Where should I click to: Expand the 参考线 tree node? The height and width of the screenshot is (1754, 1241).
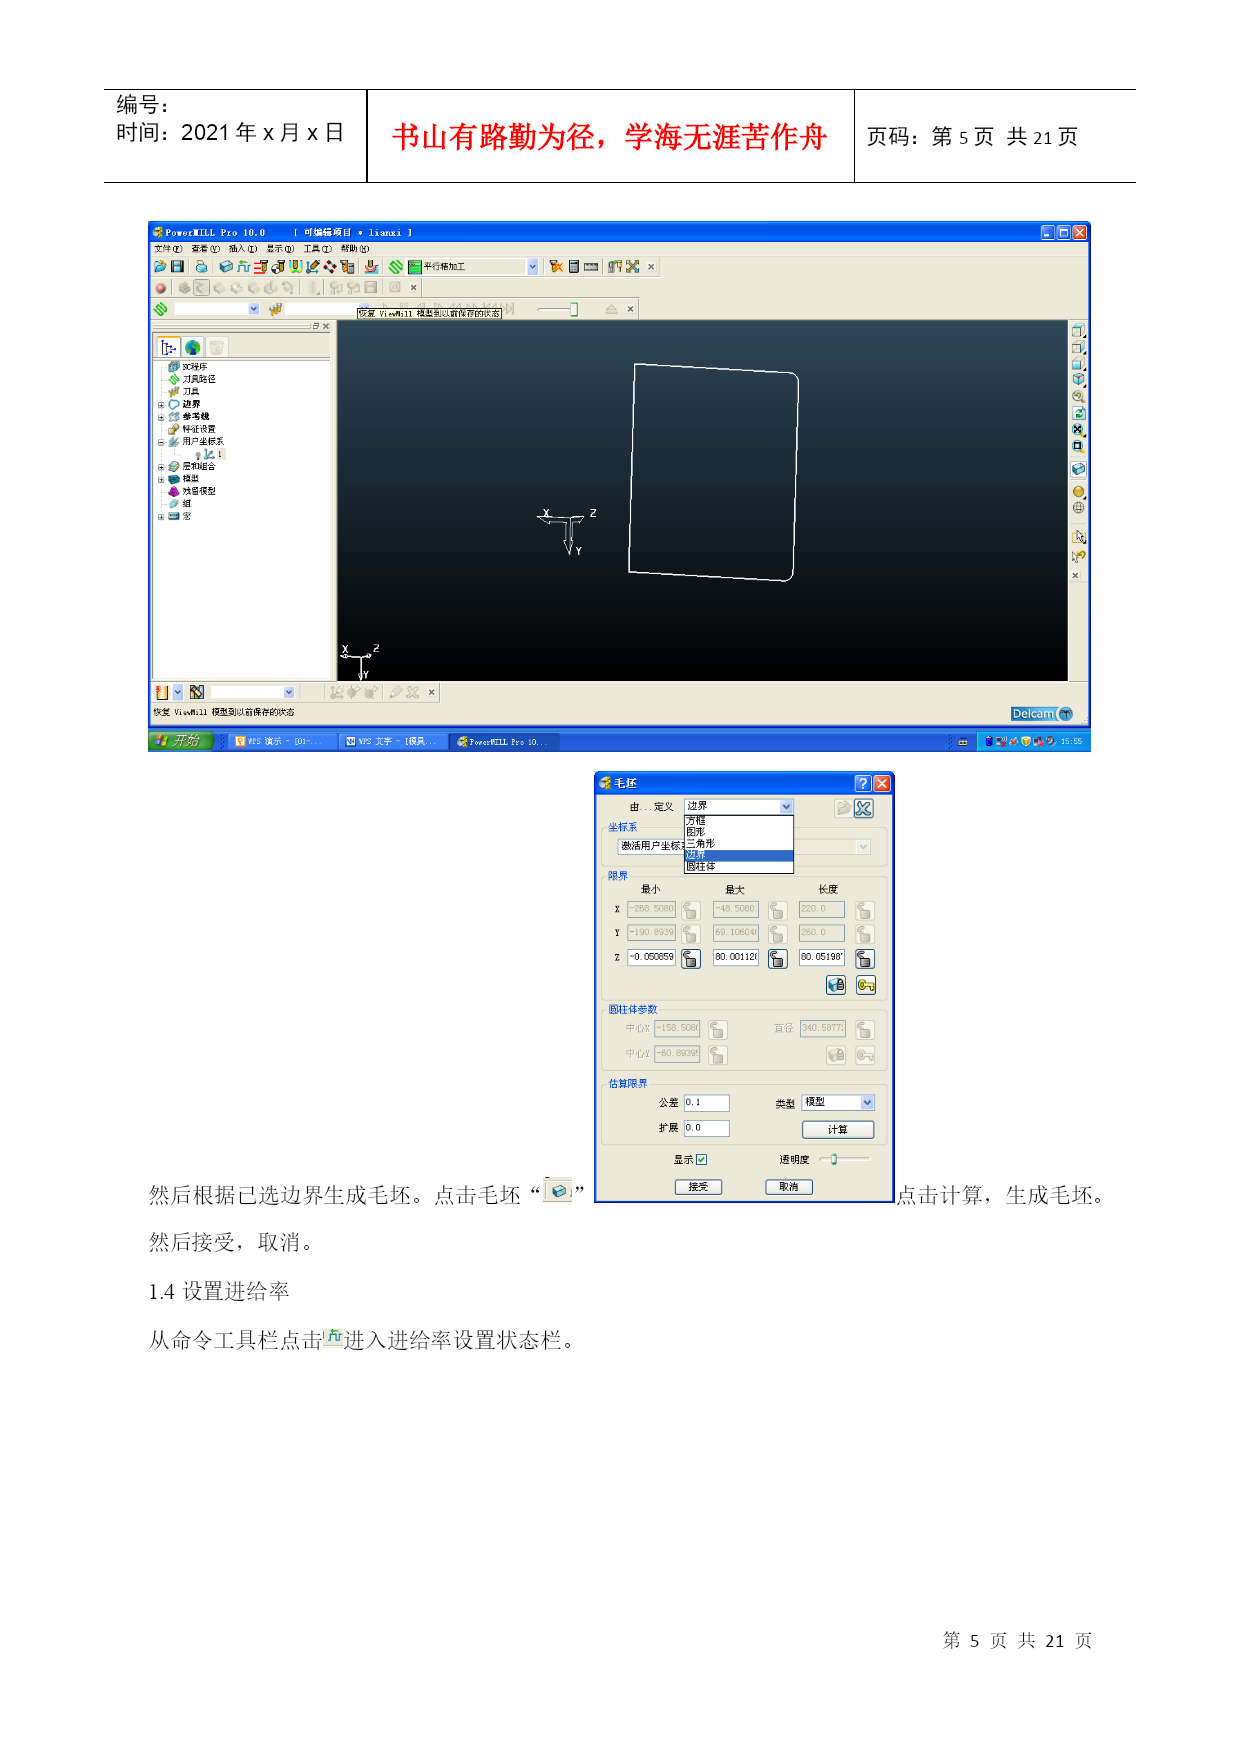(161, 417)
